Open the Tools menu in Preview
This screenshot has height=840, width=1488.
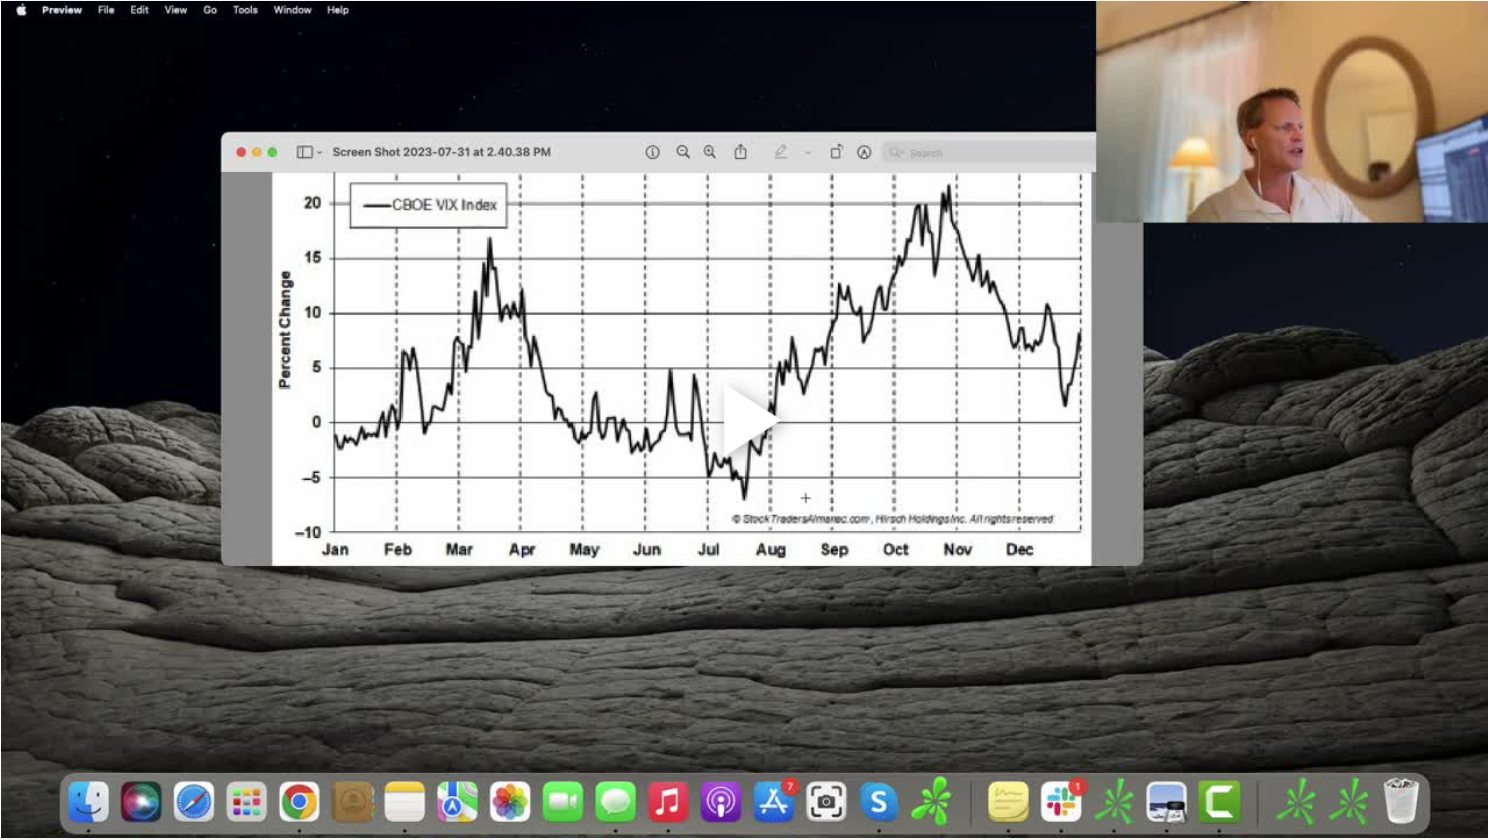[x=243, y=10]
